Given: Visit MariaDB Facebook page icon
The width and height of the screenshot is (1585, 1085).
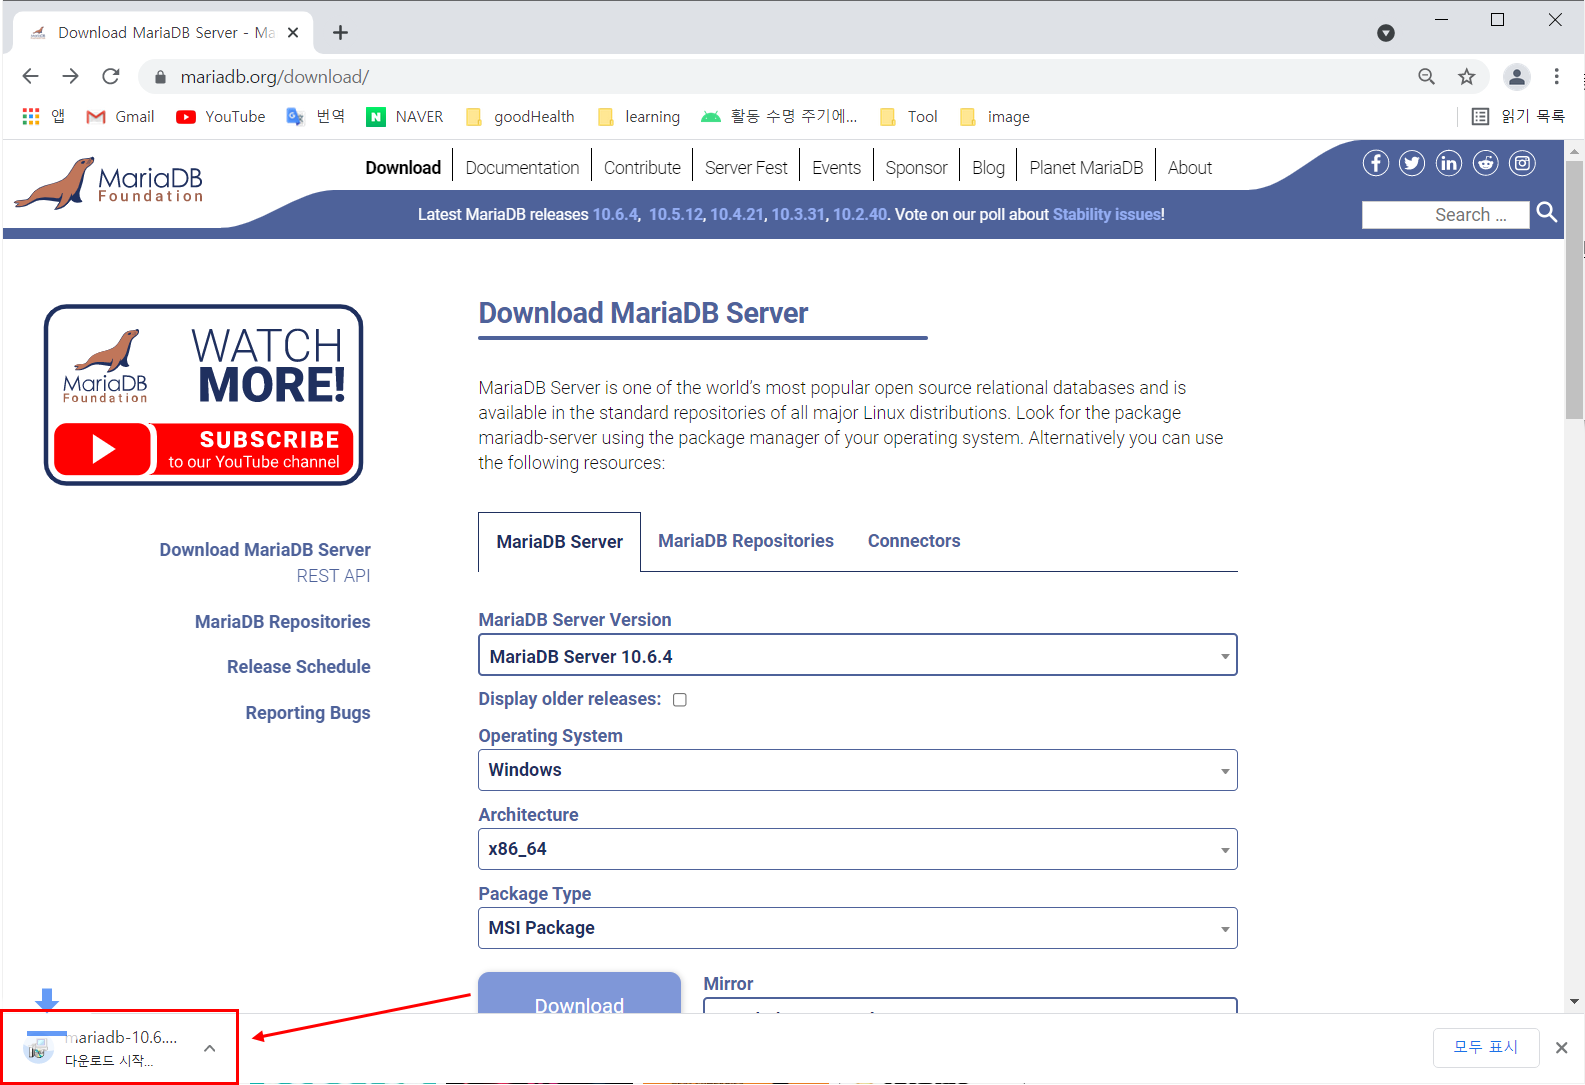Looking at the screenshot, I should [1375, 163].
